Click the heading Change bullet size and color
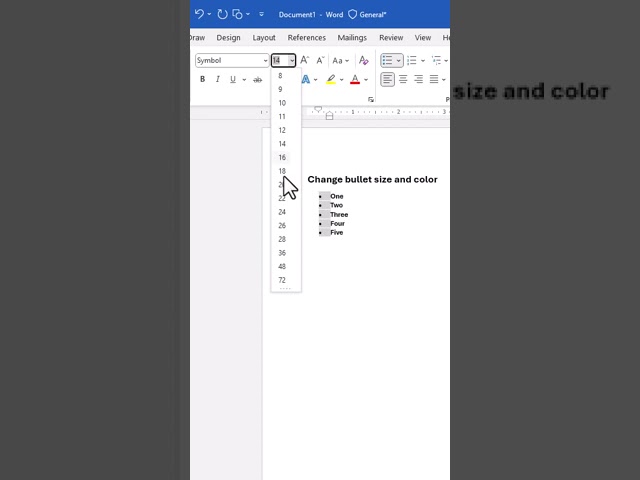 (372, 180)
